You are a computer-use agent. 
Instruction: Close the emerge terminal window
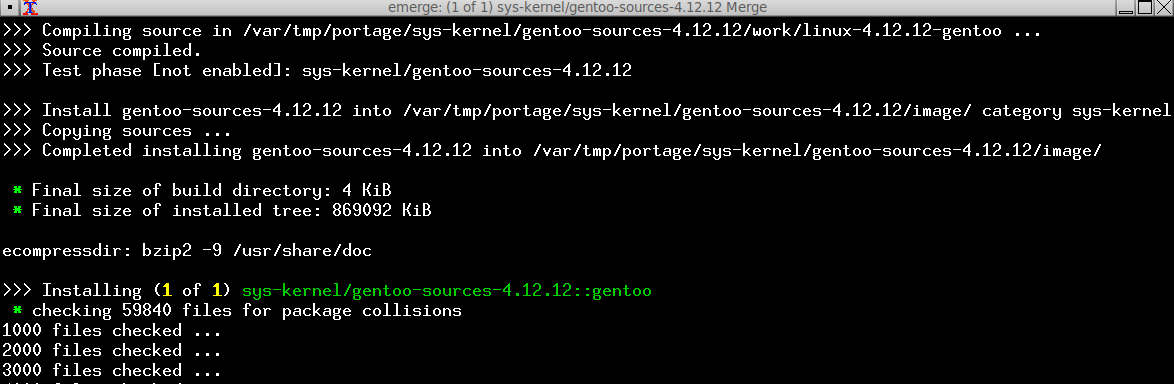[x=1165, y=7]
